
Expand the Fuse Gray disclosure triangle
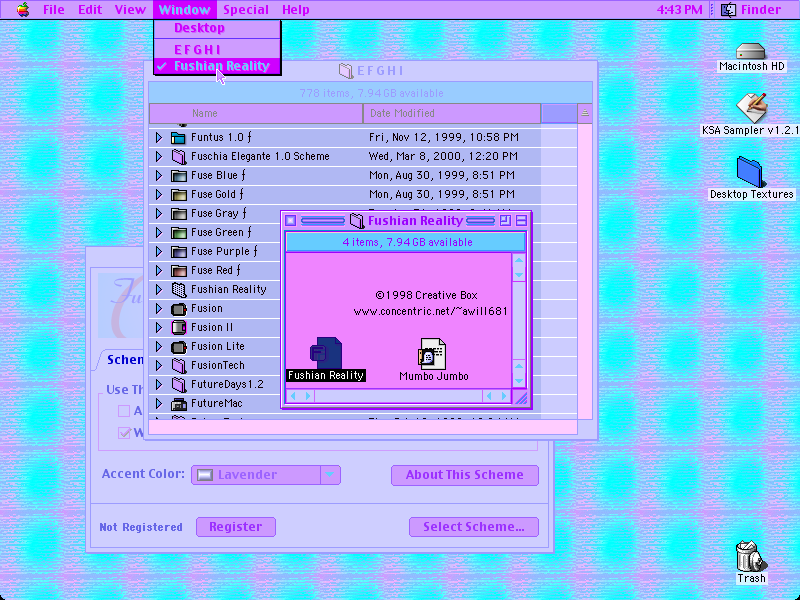(x=159, y=213)
